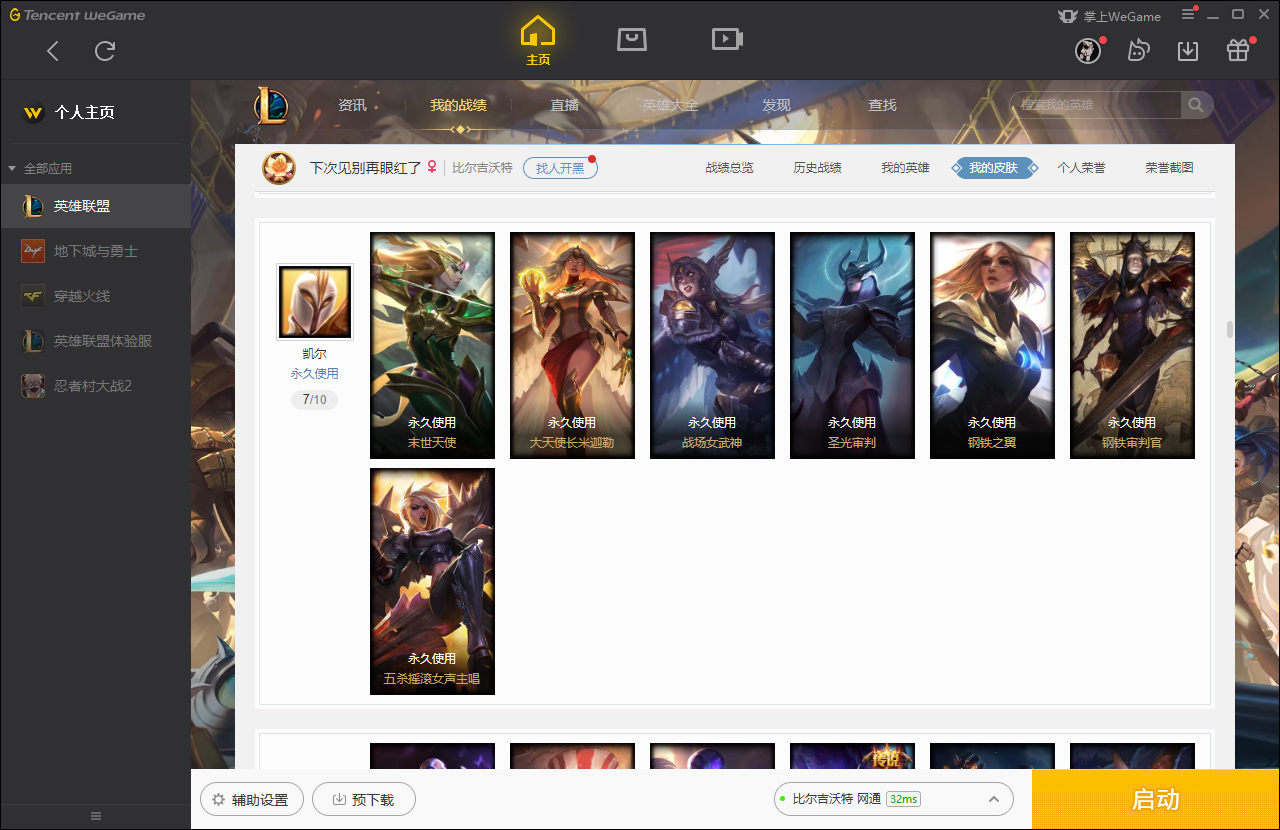This screenshot has height=830, width=1280.
Task: Open the download manager icon
Action: click(1188, 51)
